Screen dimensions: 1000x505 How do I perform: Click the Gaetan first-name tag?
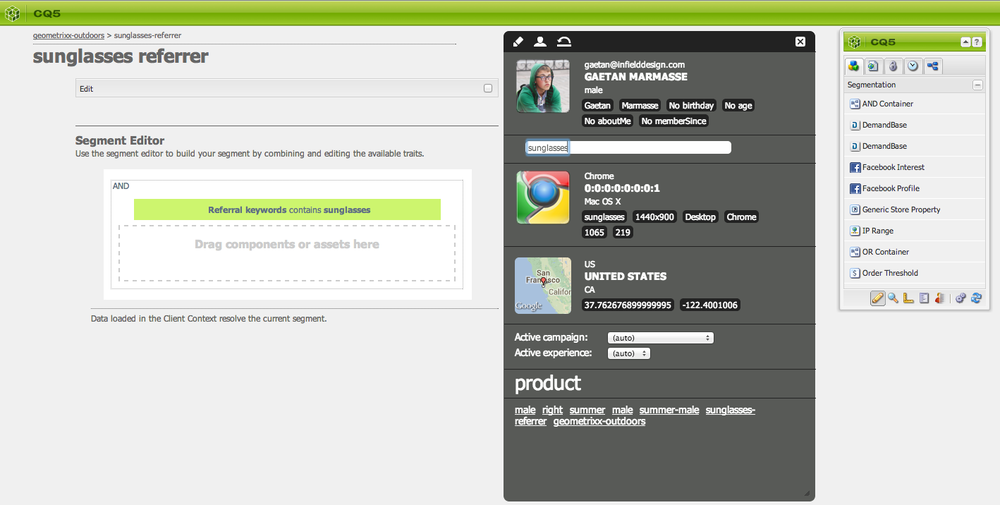(x=598, y=106)
